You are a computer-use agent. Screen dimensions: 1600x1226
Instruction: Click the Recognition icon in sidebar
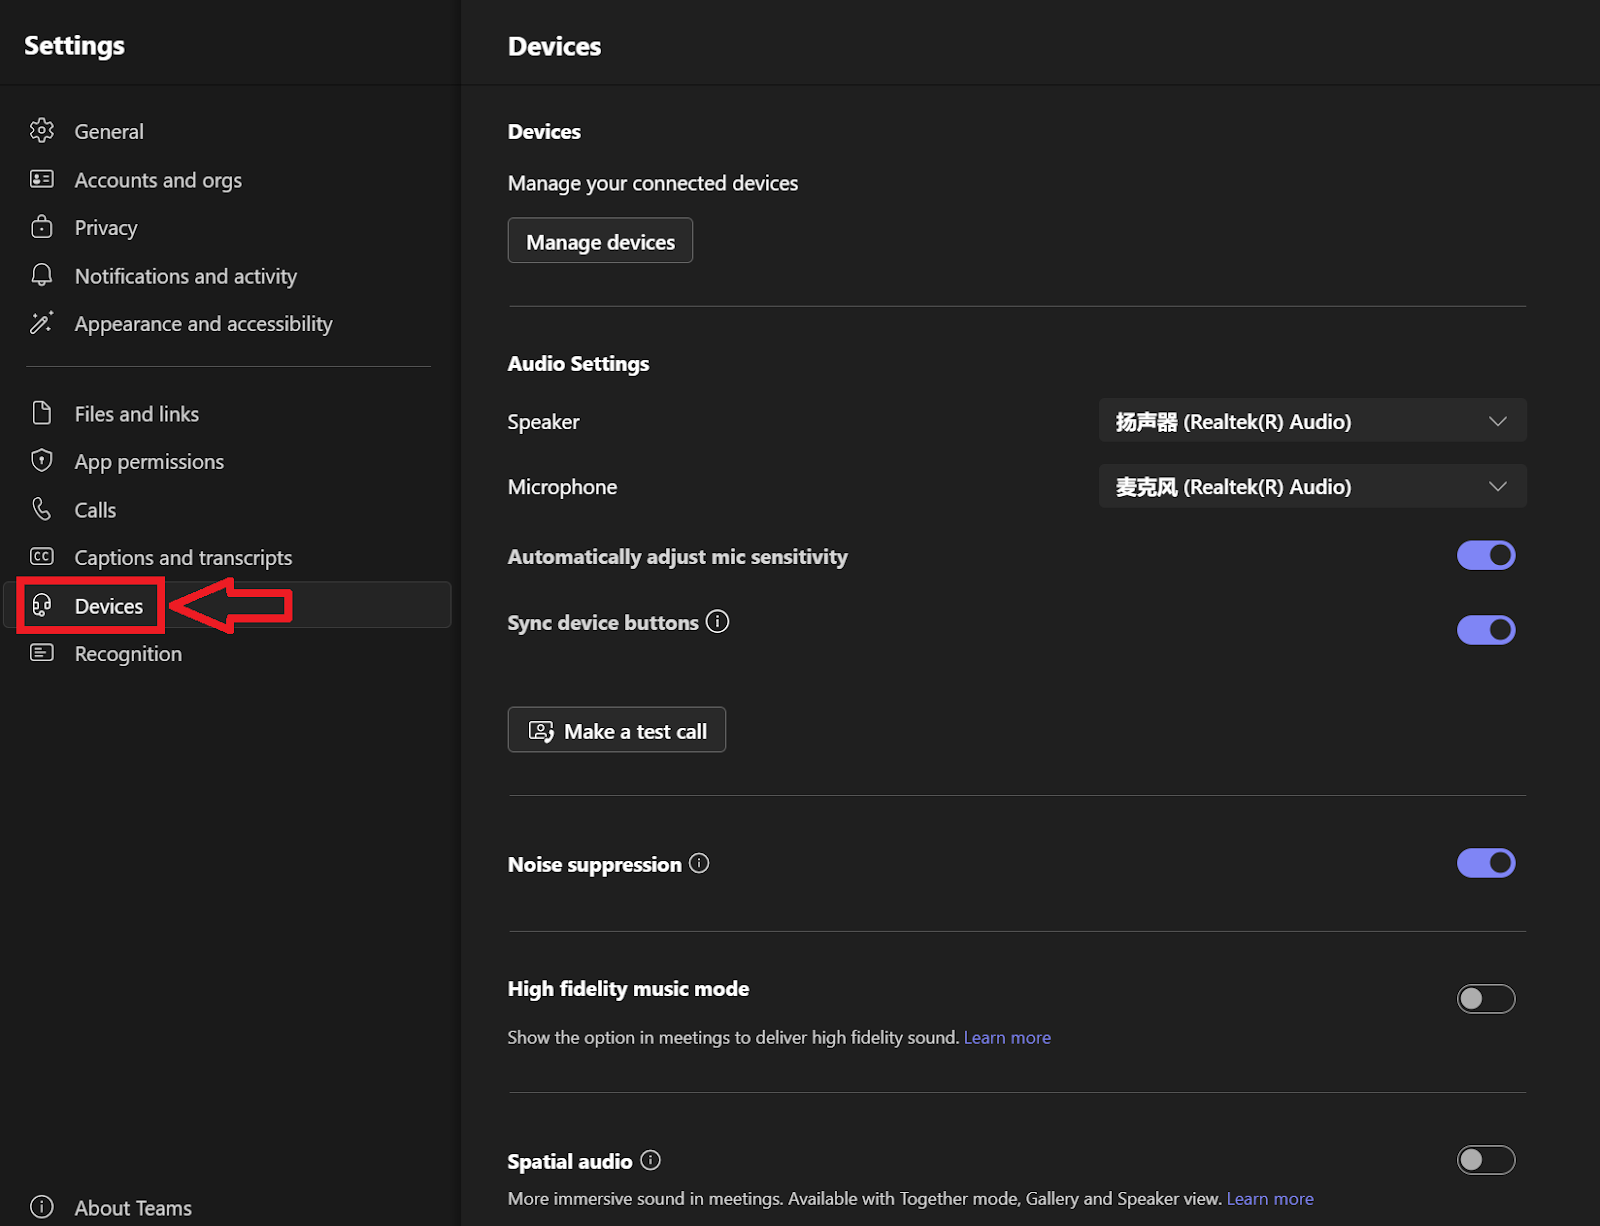pos(42,653)
